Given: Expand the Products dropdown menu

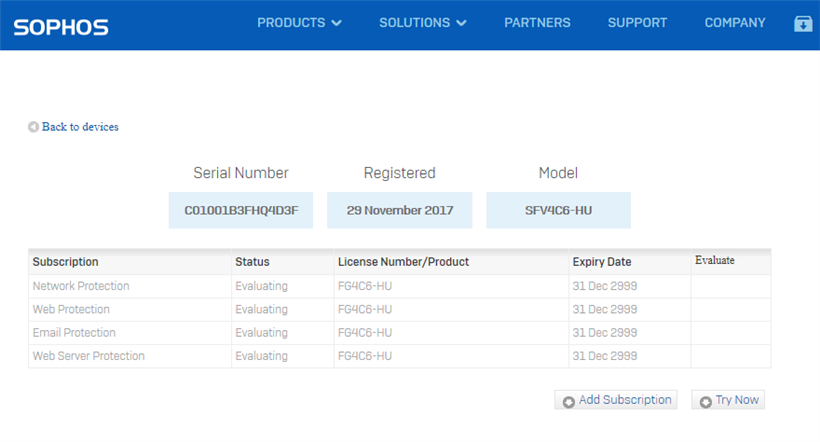Looking at the screenshot, I should pyautogui.click(x=299, y=23).
